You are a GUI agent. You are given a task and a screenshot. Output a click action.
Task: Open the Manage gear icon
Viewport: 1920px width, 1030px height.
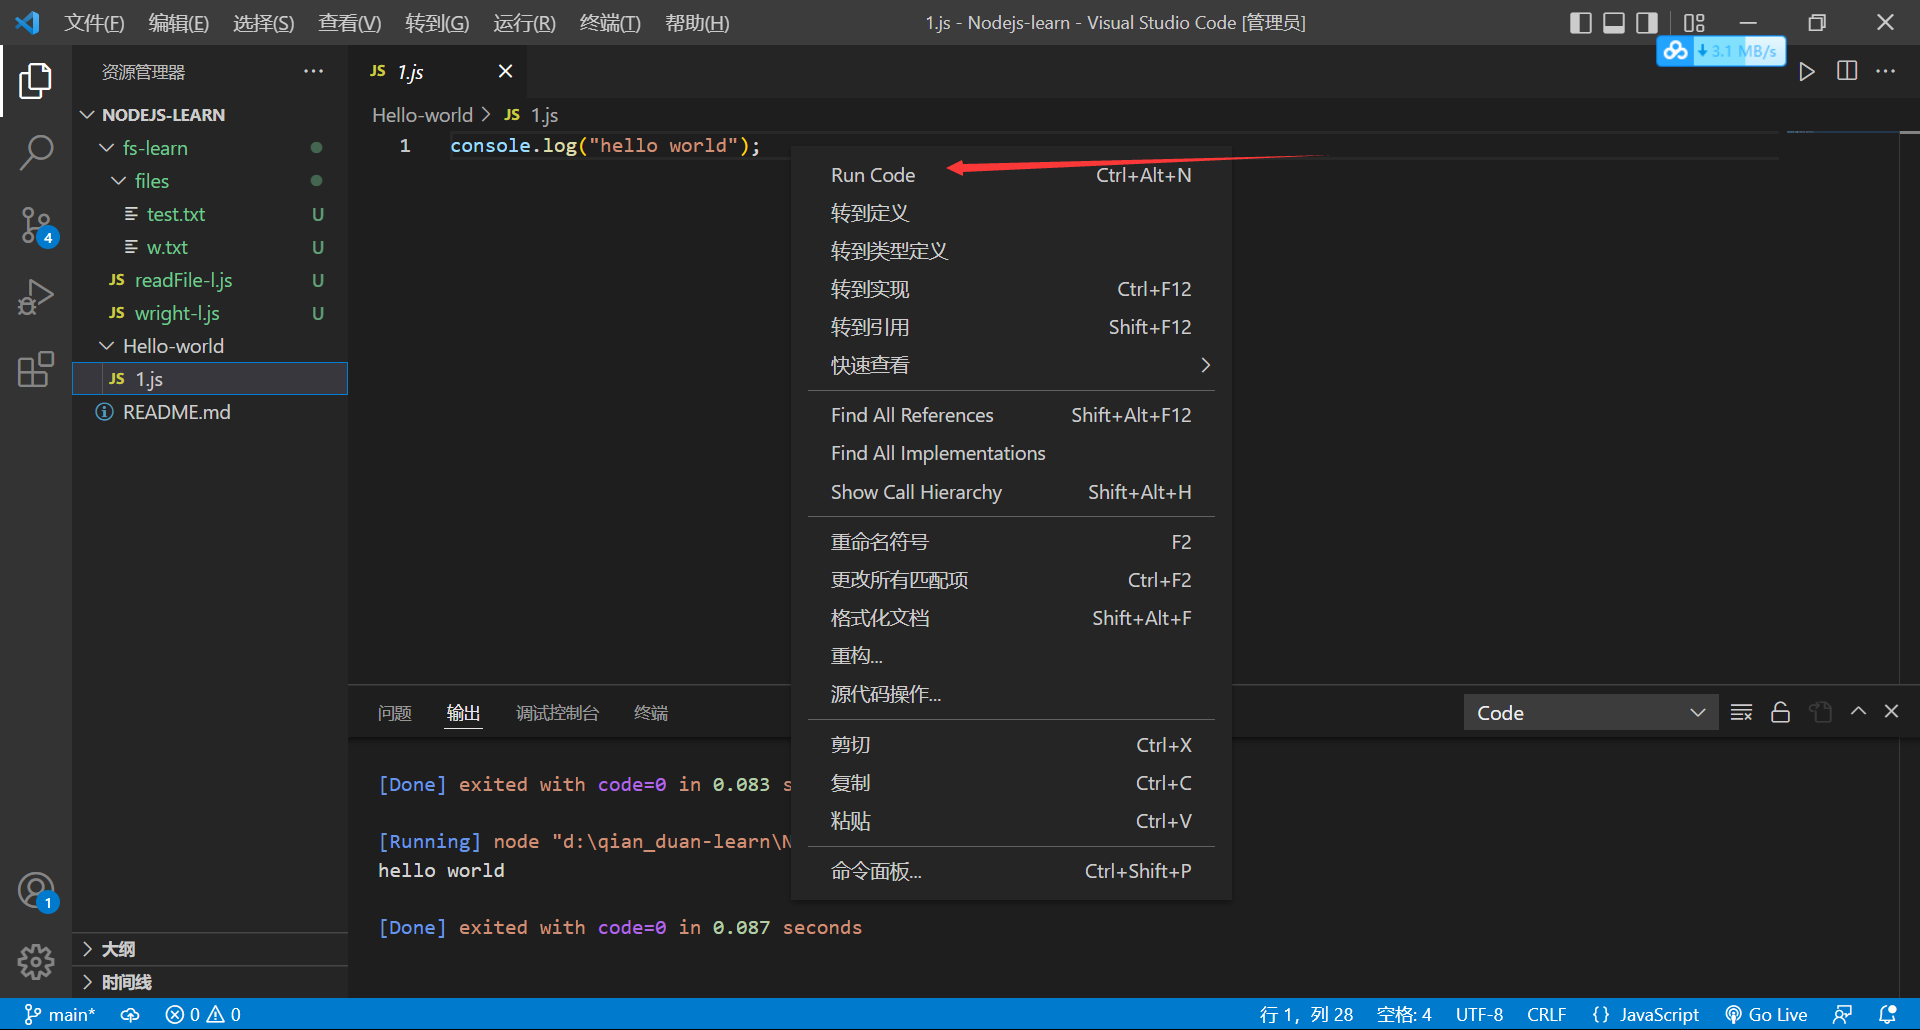click(x=36, y=962)
